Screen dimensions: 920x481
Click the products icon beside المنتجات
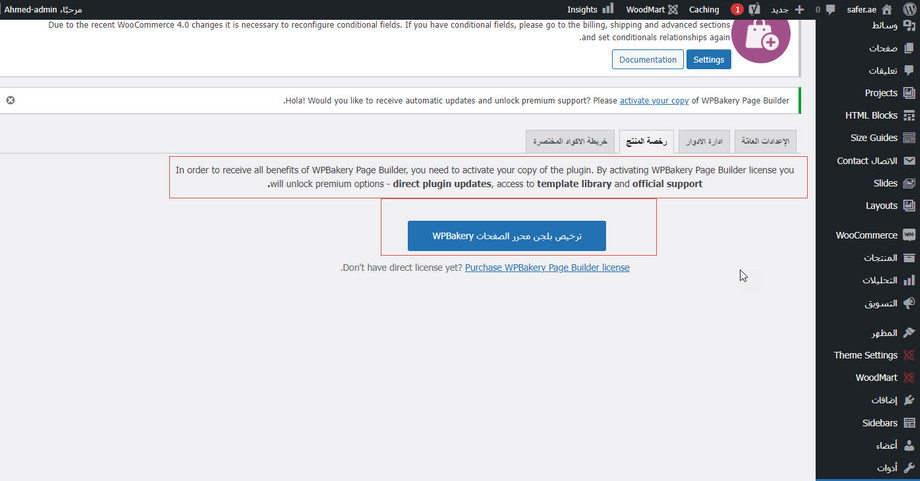[909, 258]
